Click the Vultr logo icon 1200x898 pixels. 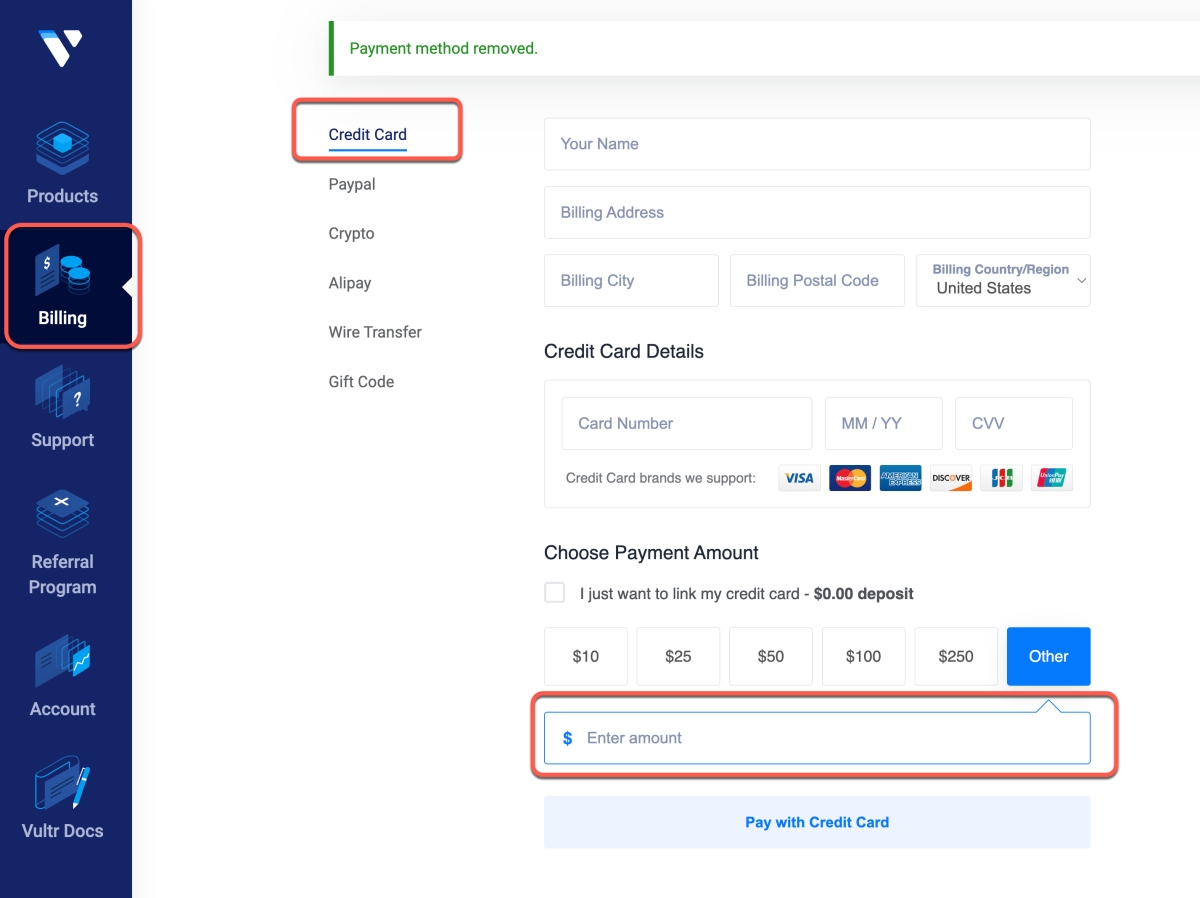point(61,47)
